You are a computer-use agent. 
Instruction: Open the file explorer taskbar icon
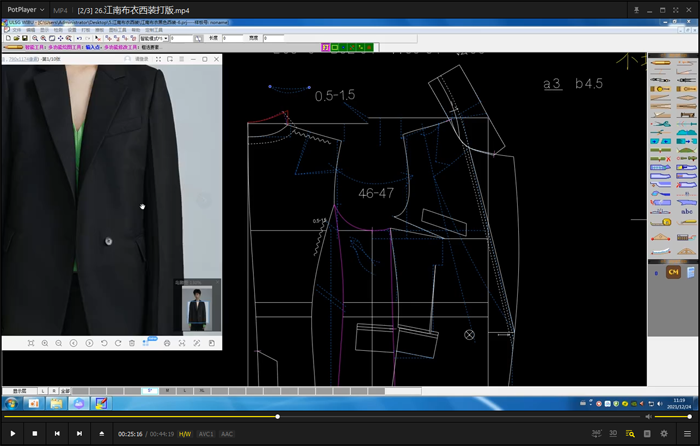56,404
